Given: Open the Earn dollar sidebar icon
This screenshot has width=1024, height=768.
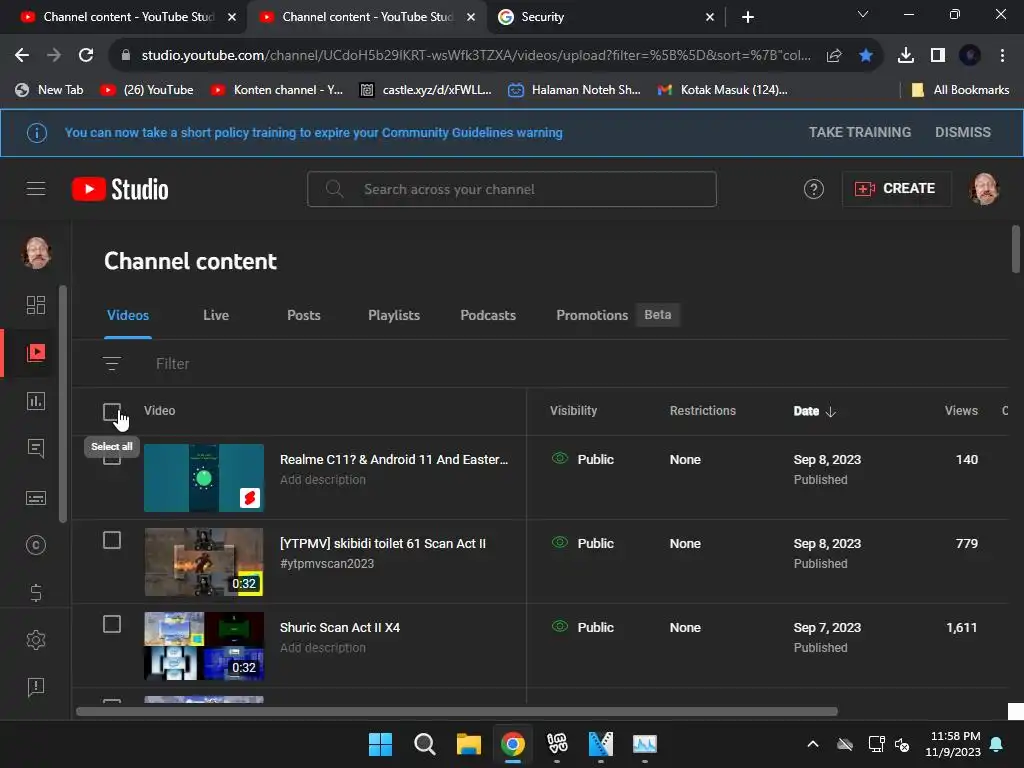Looking at the screenshot, I should click(35, 592).
